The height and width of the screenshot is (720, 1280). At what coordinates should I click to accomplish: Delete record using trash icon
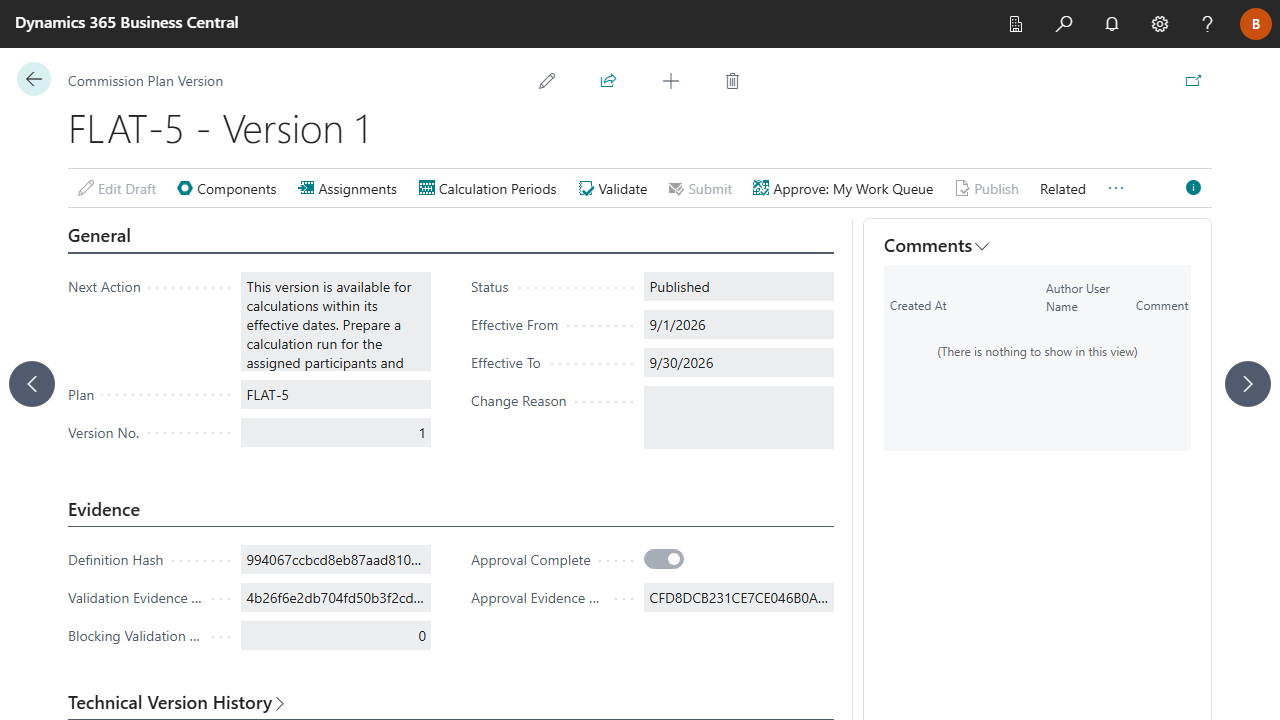pos(732,81)
